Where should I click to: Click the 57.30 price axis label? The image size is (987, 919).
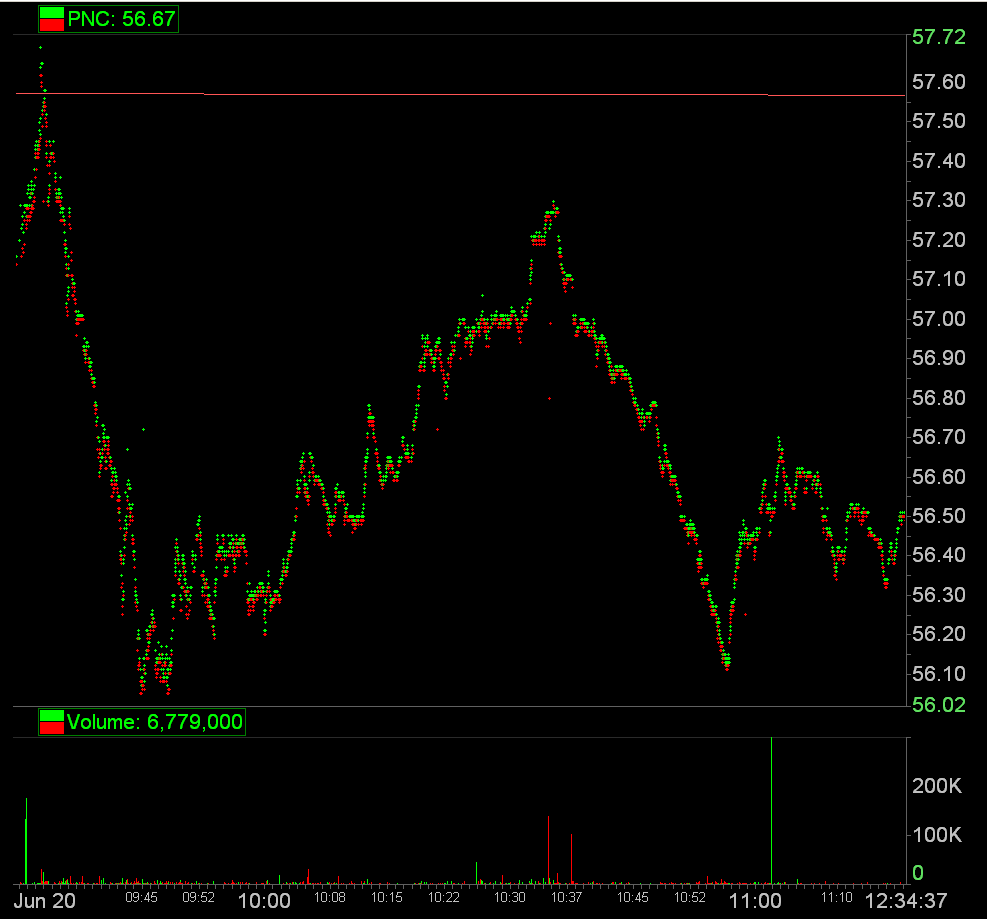click(939, 200)
